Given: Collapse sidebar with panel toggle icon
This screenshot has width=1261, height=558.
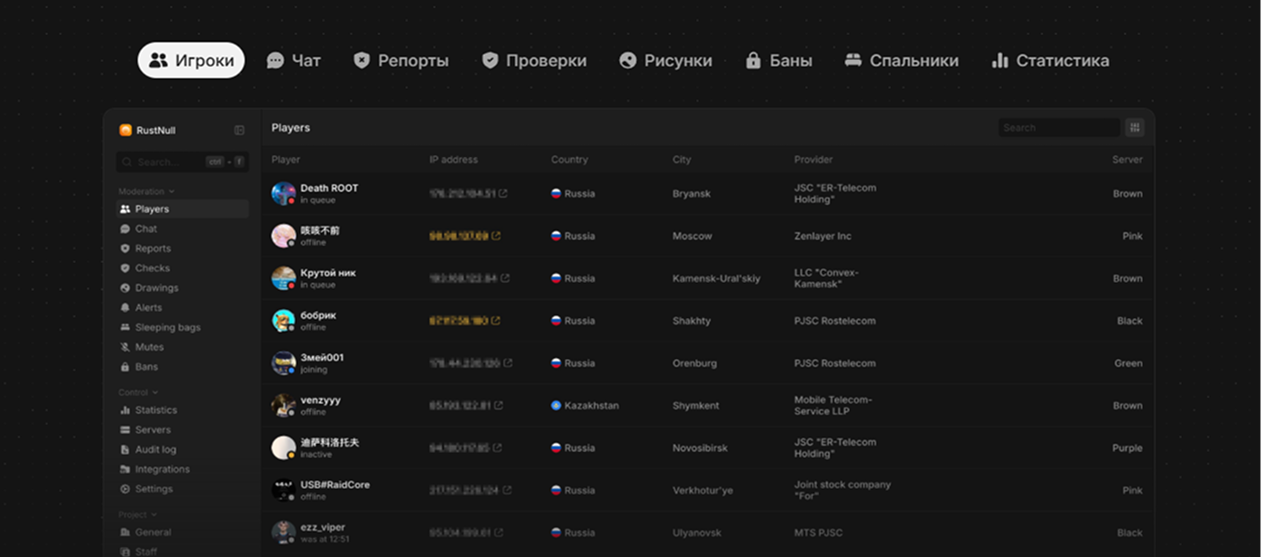Looking at the screenshot, I should [x=239, y=130].
